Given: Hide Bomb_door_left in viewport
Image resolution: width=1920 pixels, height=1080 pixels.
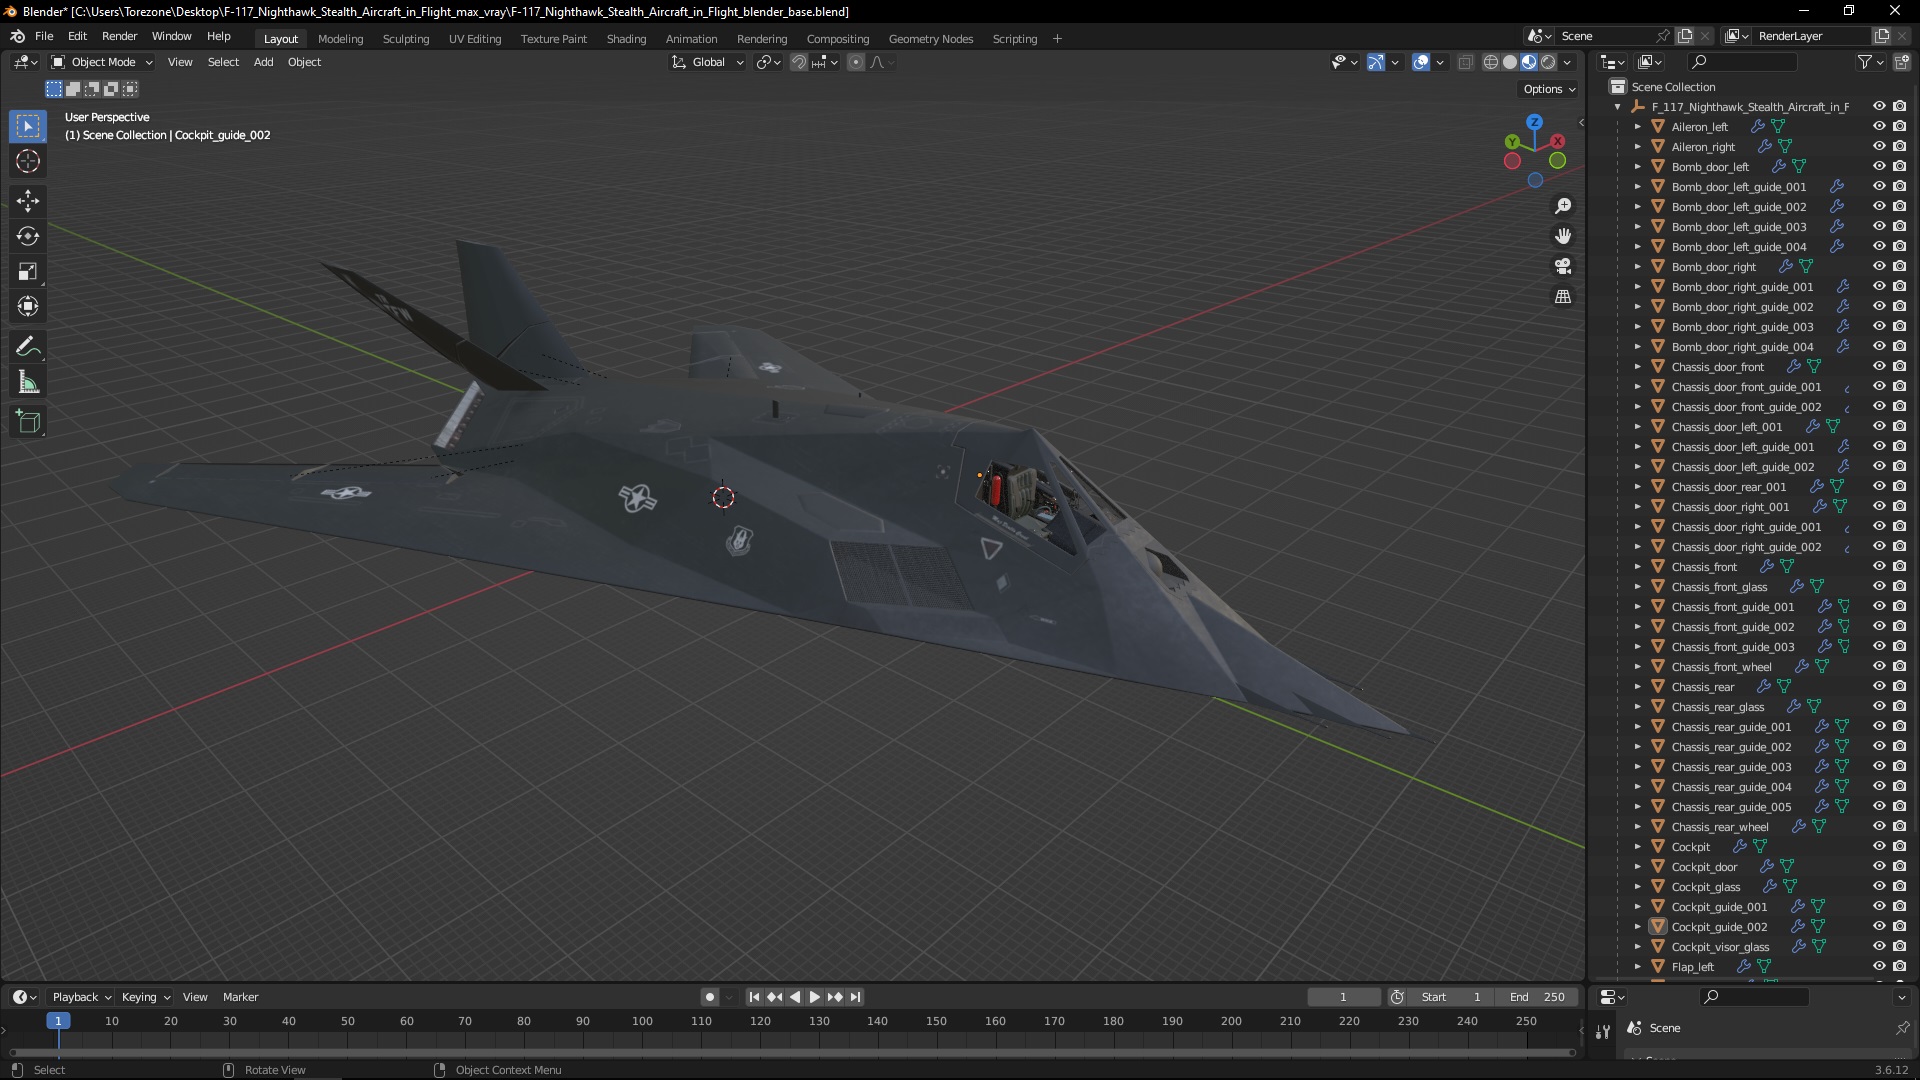Looking at the screenshot, I should point(1879,167).
